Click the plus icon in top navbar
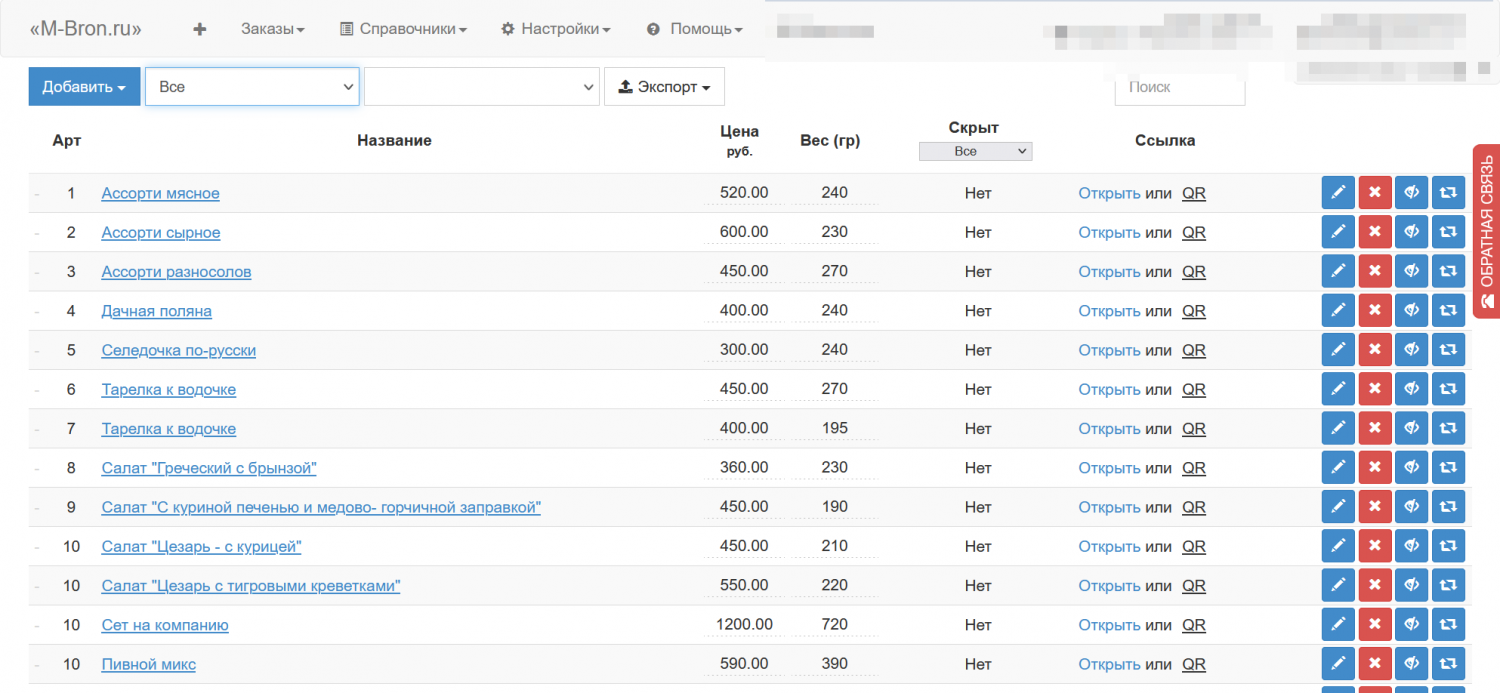The height and width of the screenshot is (693, 1500). 200,29
